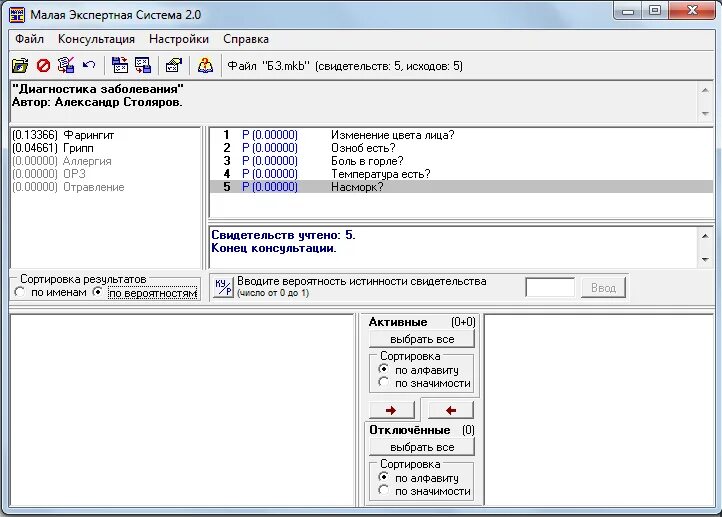722x517 pixels.
Task: Click the Конец консультации message
Action: (274, 248)
